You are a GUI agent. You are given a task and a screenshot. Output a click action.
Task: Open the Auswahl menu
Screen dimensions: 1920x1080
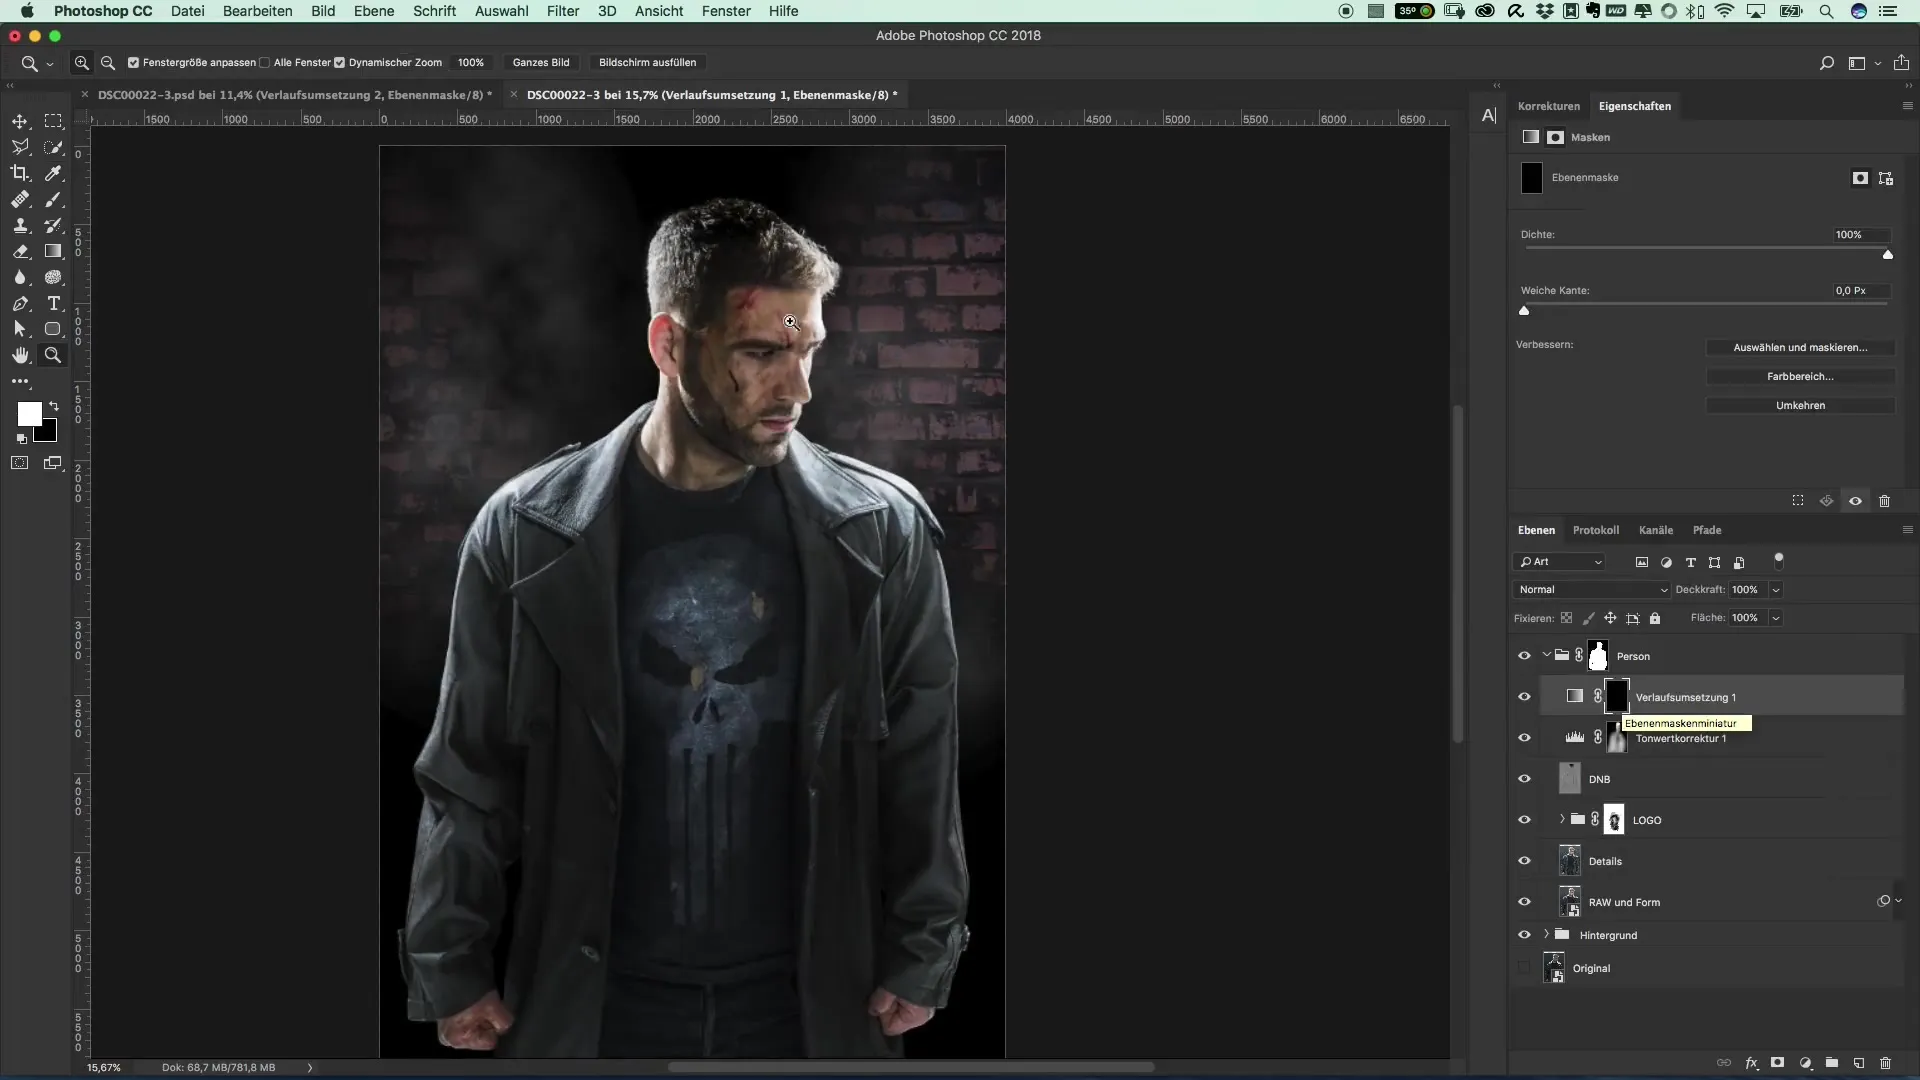pos(501,11)
